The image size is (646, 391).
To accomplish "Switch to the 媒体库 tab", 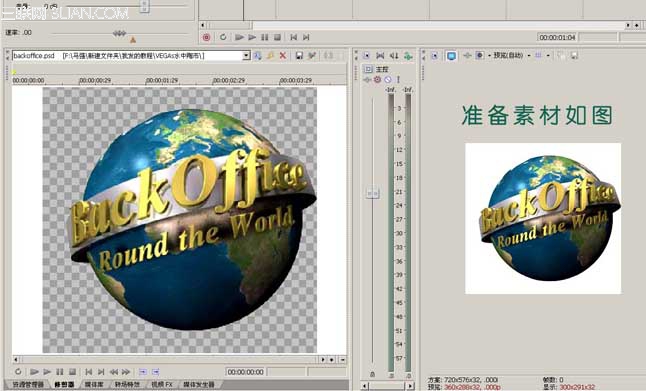I will point(94,384).
